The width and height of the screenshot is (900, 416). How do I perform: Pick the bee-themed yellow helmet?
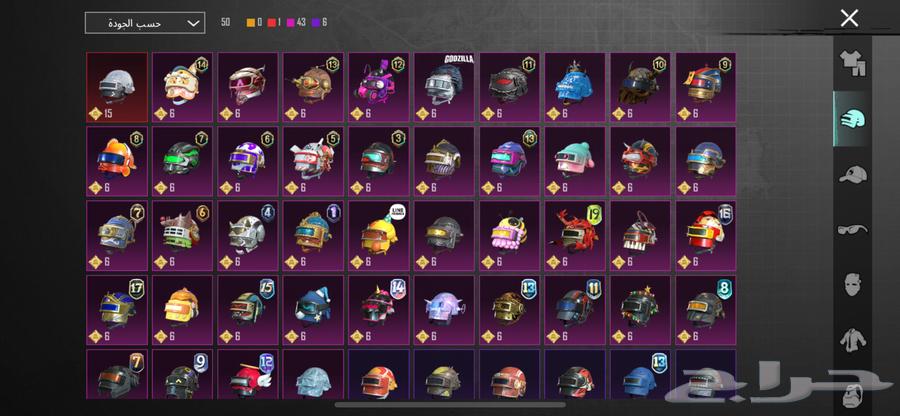(510, 235)
